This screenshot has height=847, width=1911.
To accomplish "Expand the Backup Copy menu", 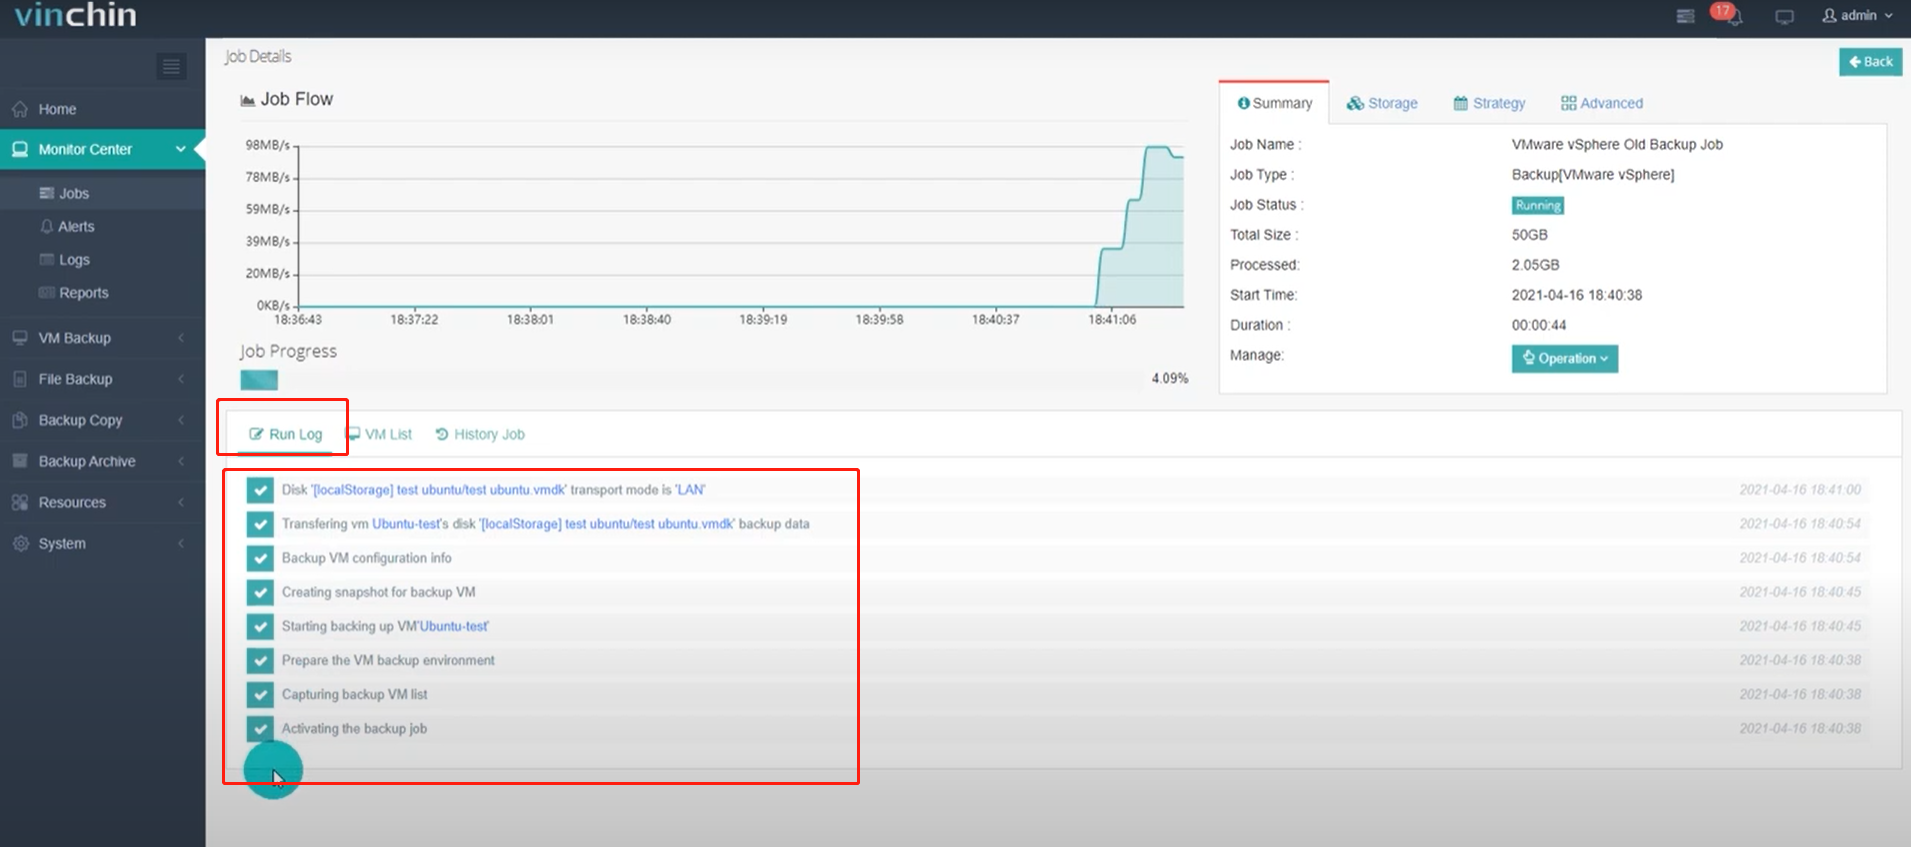I will 102,420.
